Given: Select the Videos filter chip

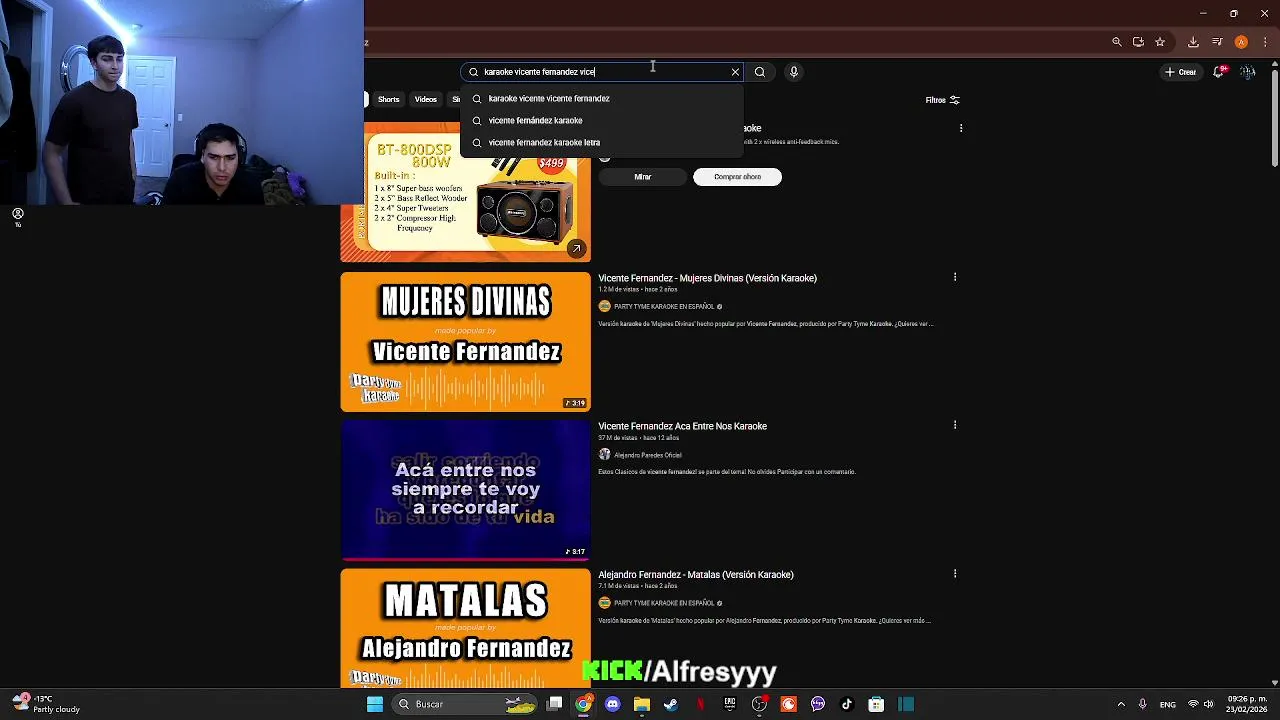Looking at the screenshot, I should click(x=426, y=99).
